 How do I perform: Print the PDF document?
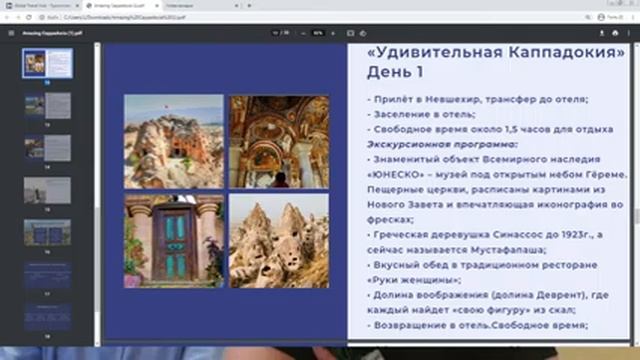[x=615, y=33]
